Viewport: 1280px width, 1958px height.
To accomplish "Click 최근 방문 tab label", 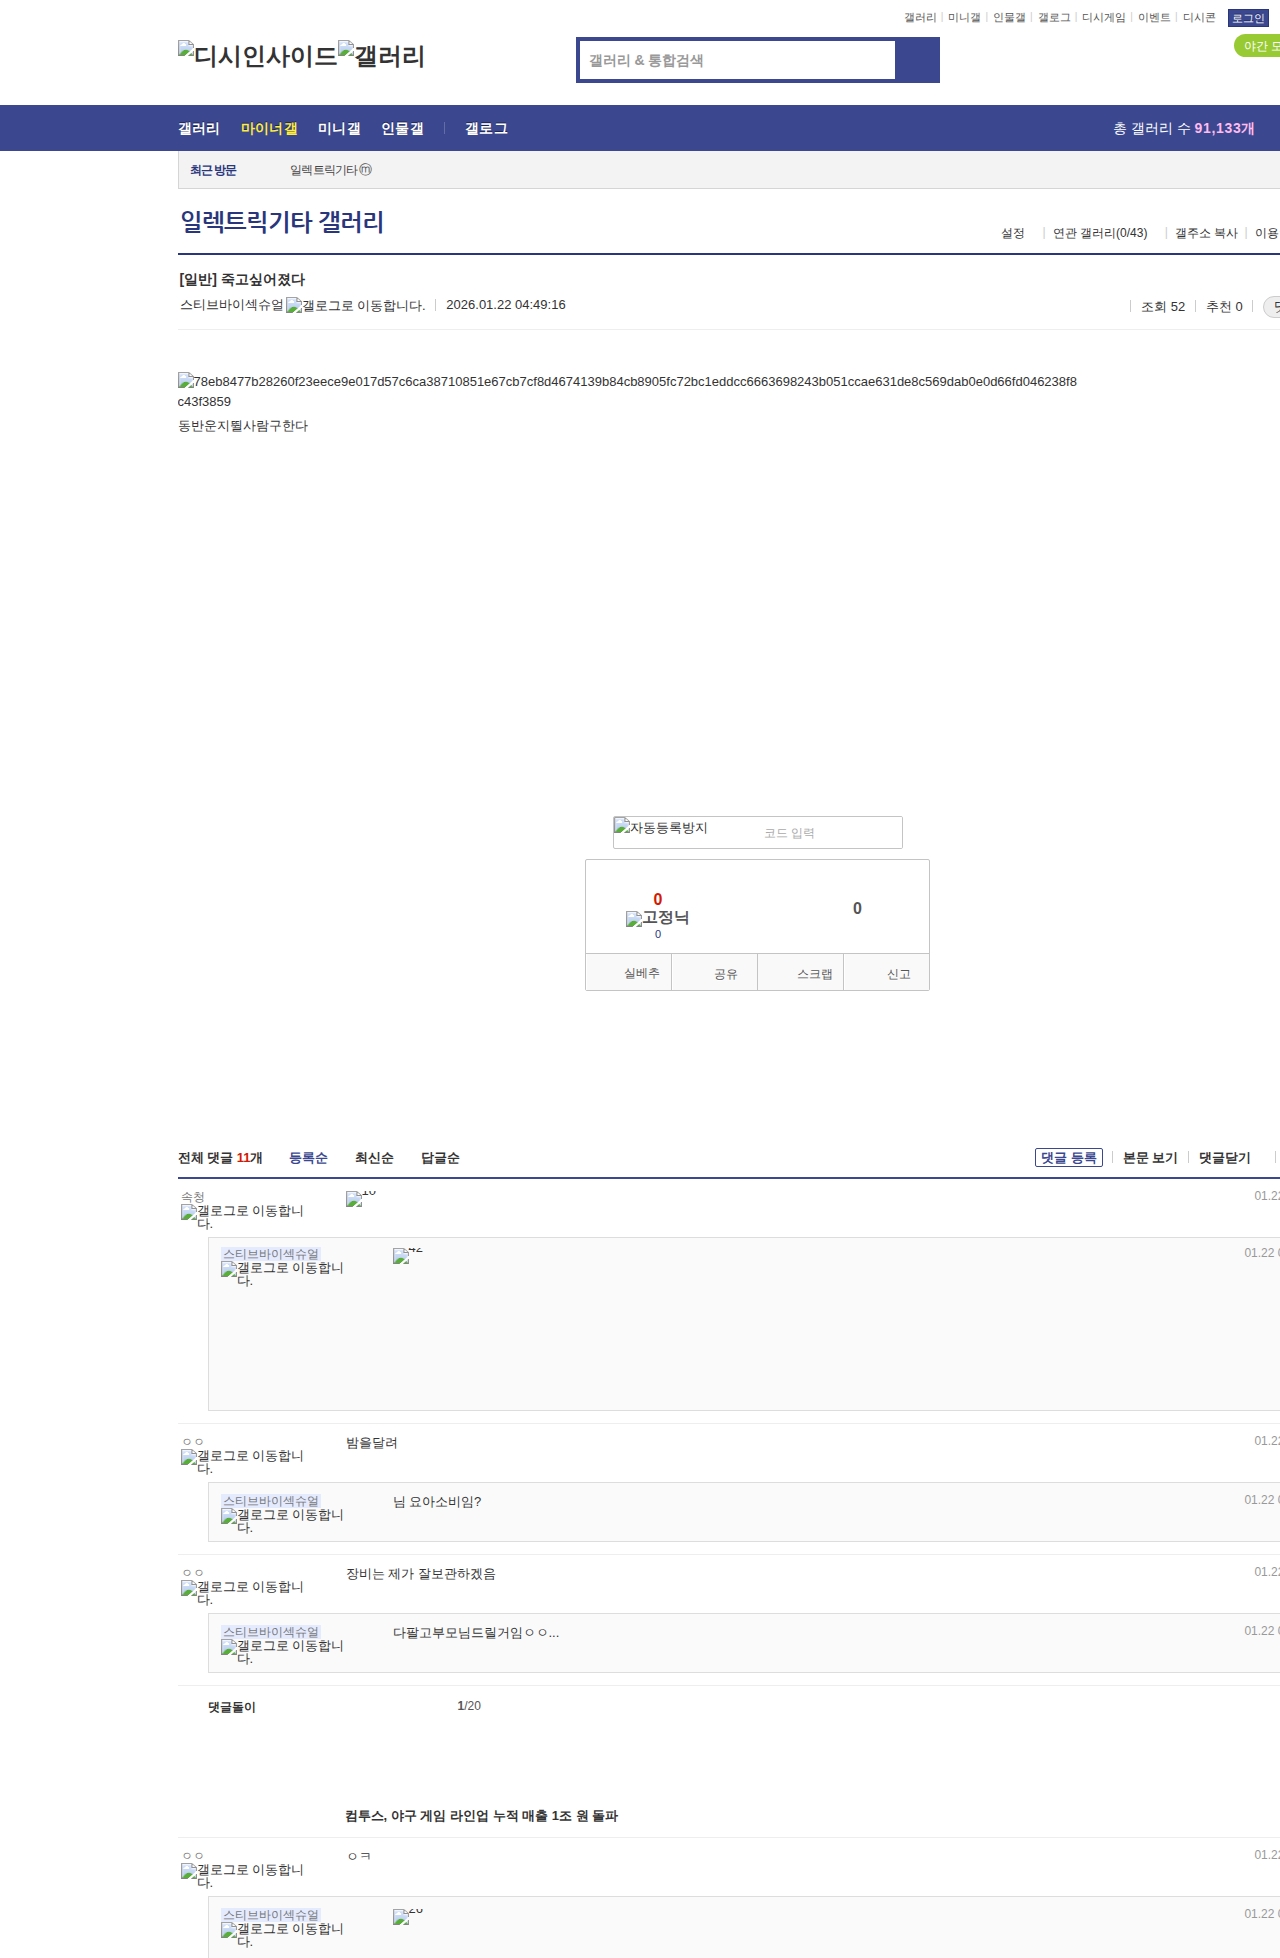I will (213, 170).
